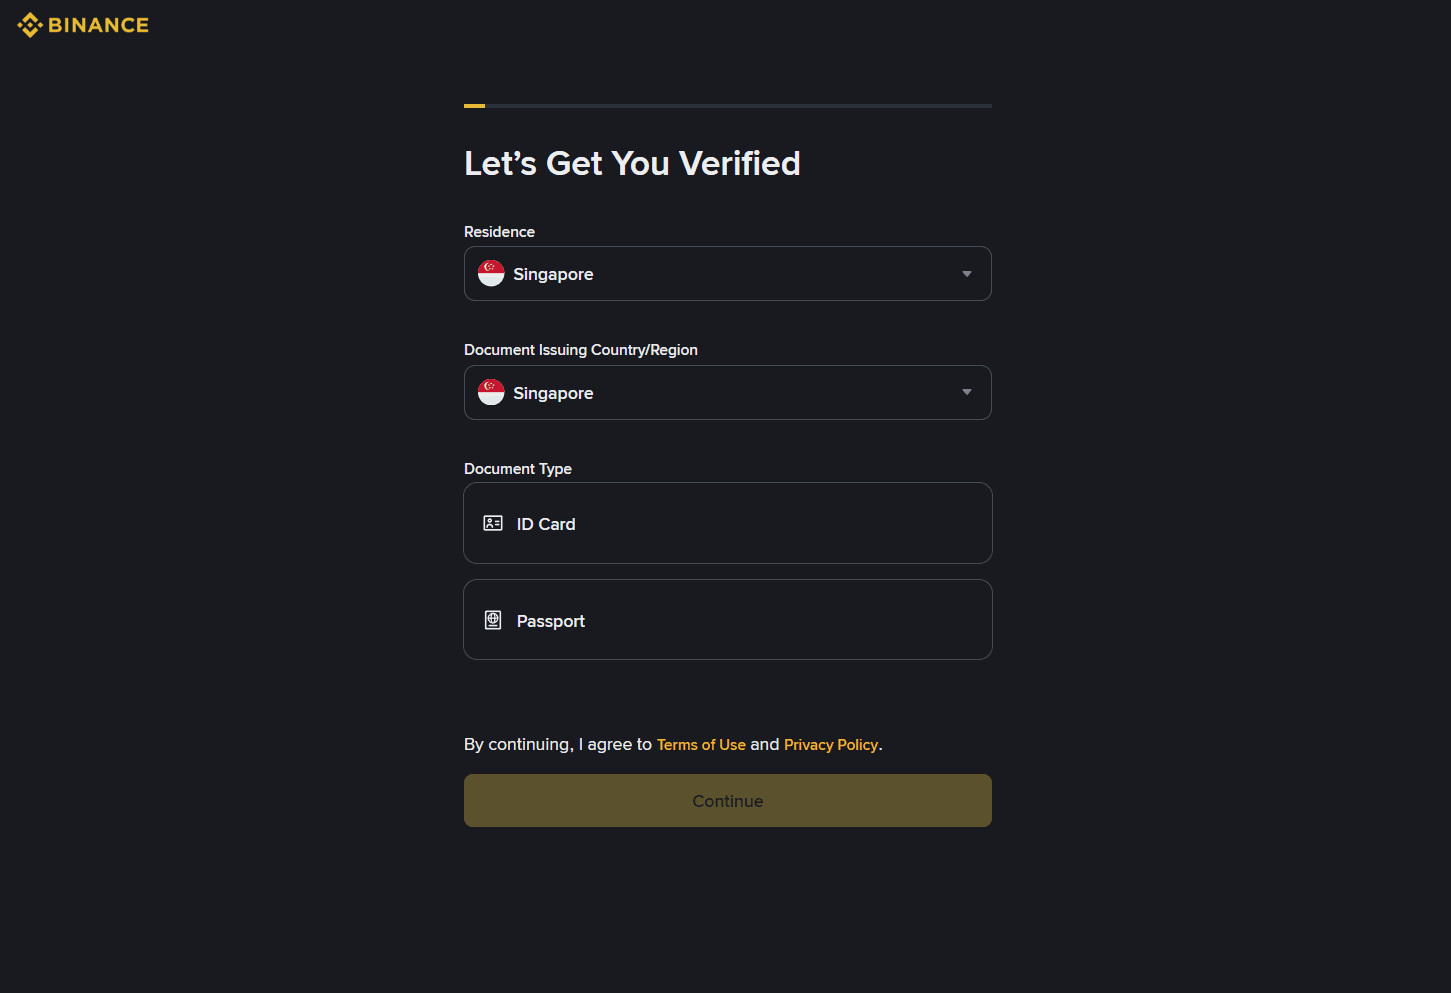Click the ID Card document icon
The height and width of the screenshot is (993, 1451).
click(493, 523)
